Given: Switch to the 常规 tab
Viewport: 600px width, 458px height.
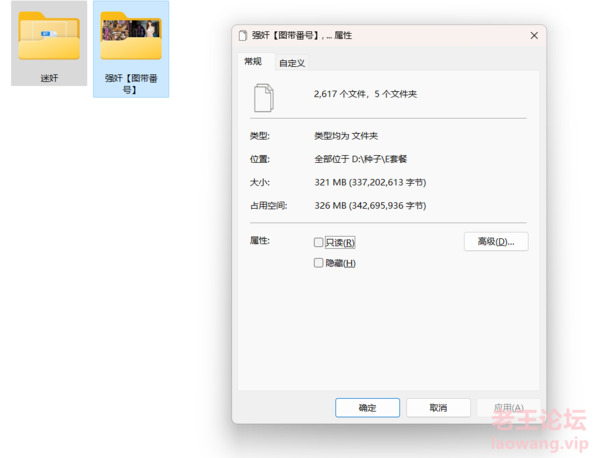Looking at the screenshot, I should [x=253, y=62].
